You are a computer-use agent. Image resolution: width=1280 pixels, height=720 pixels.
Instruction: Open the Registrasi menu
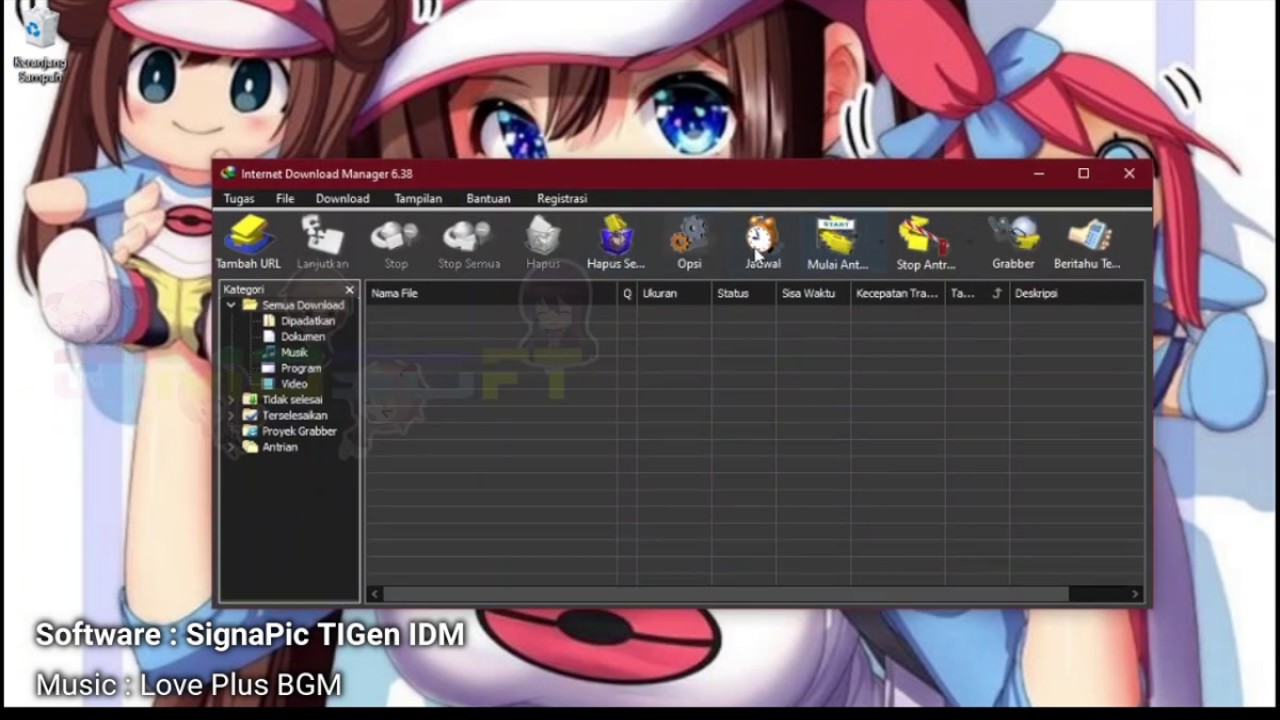(562, 198)
